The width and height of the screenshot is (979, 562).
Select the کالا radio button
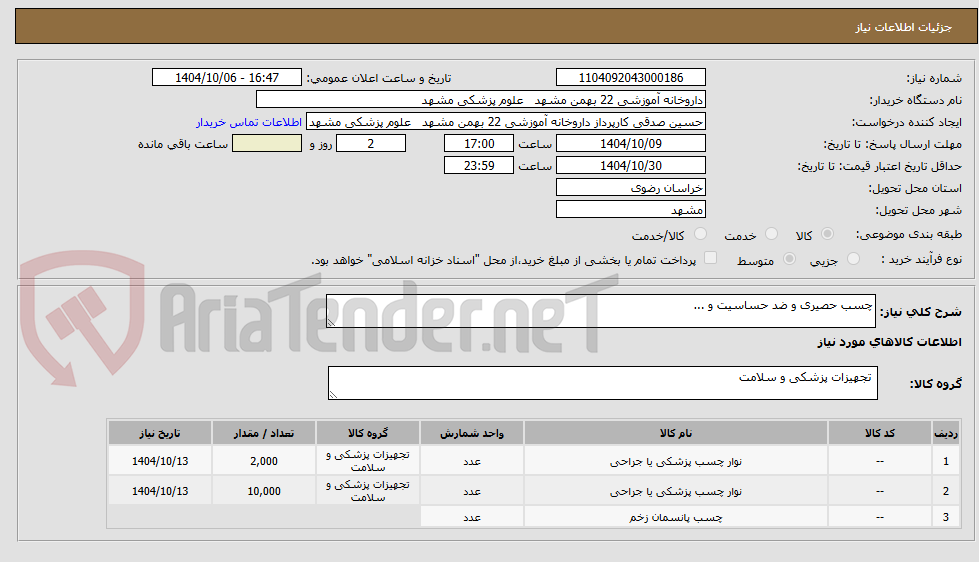pyautogui.click(x=827, y=234)
